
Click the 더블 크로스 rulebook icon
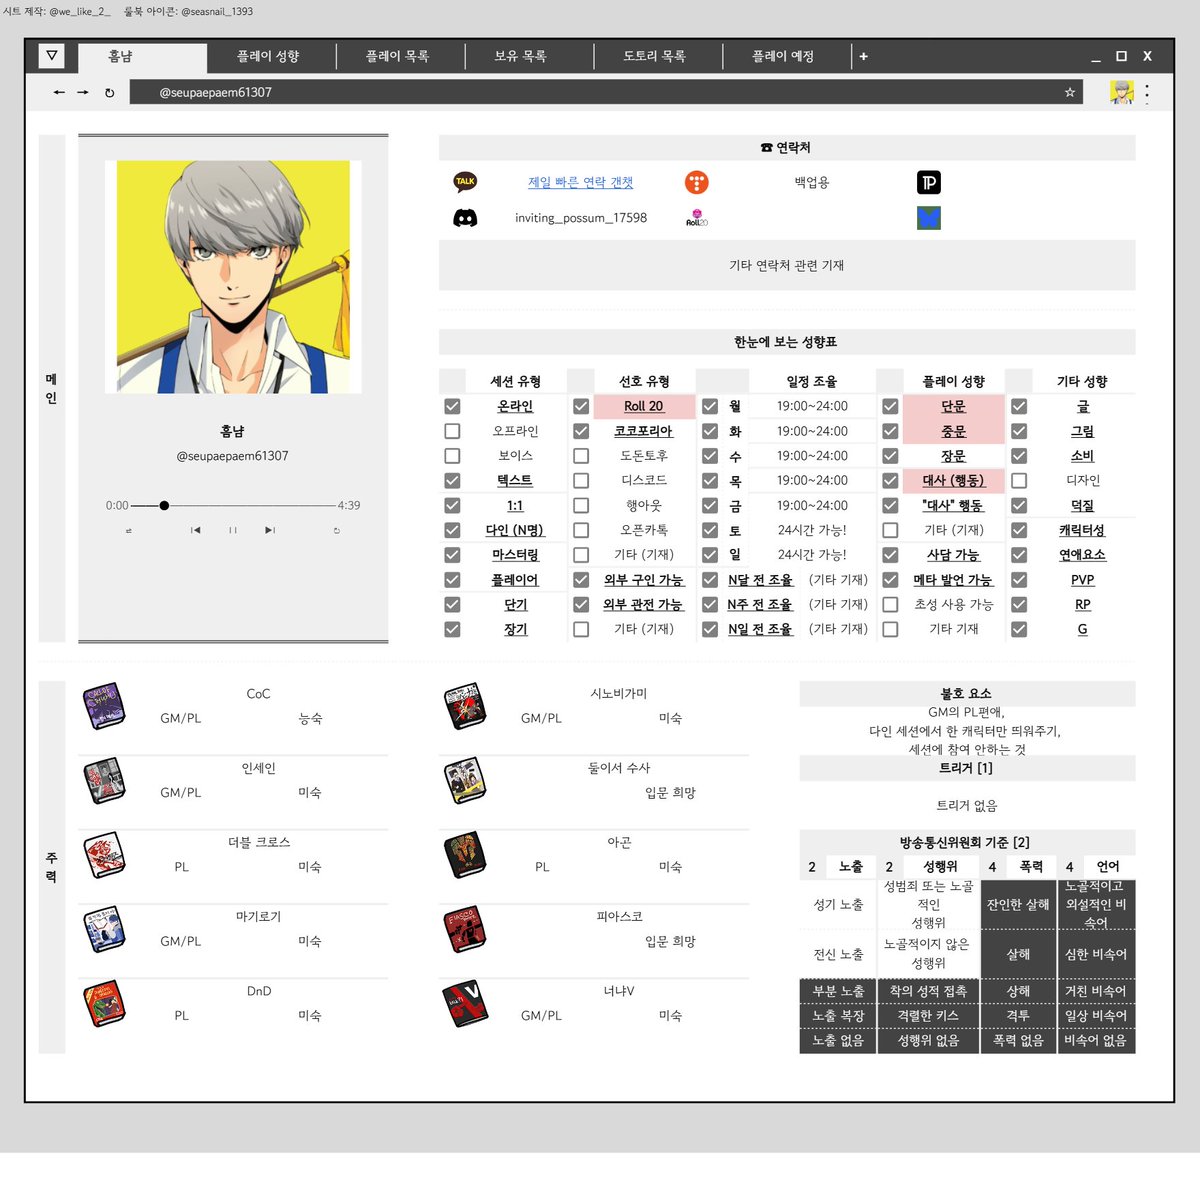pyautogui.click(x=104, y=855)
